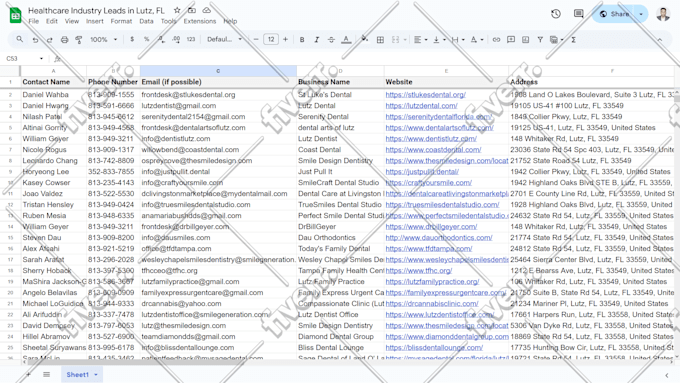
Task: Open version history clock icon
Action: click(556, 14)
